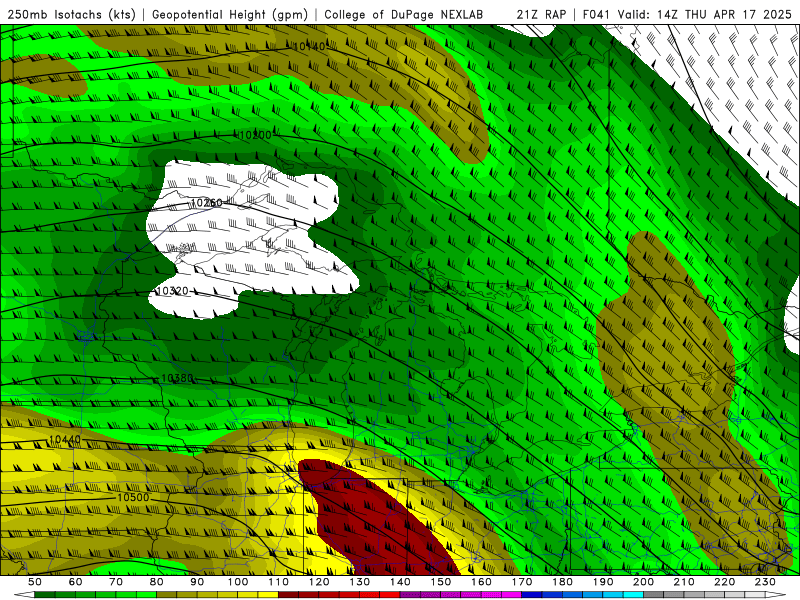800x600 pixels.
Task: Click the 210 value on the color scale
Action: pyautogui.click(x=685, y=582)
